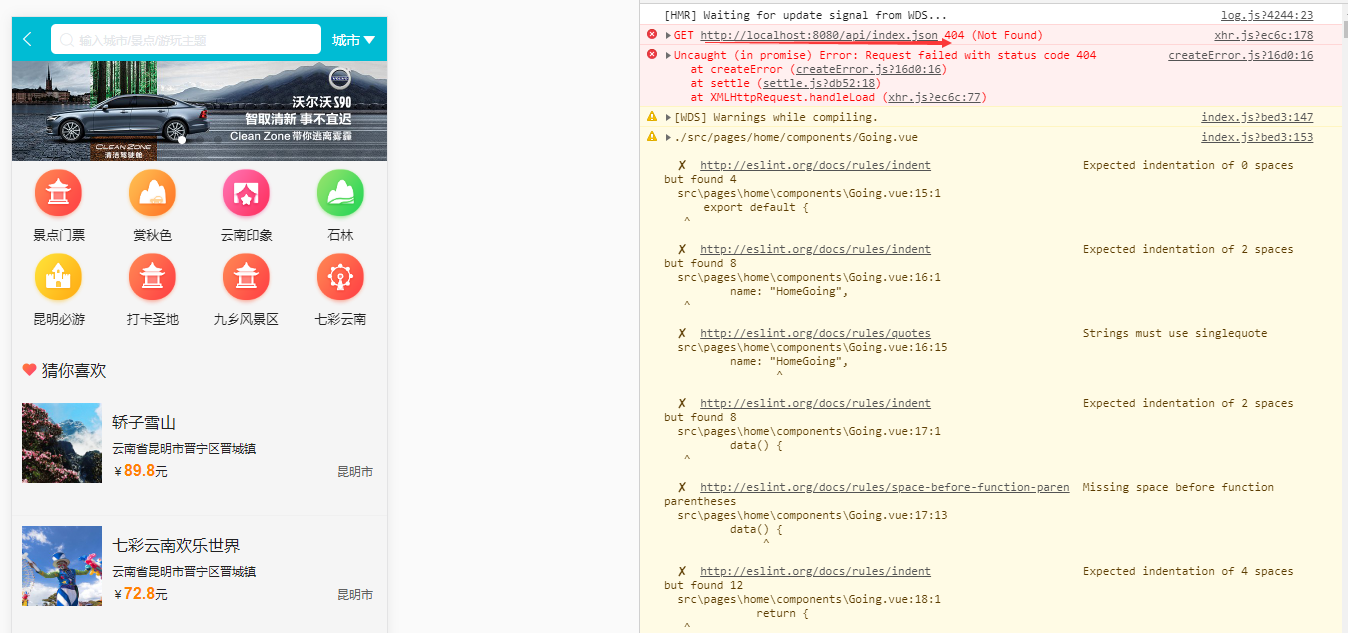Open the 赏秋色 category icon
Image resolution: width=1348 pixels, height=633 pixels.
(152, 193)
